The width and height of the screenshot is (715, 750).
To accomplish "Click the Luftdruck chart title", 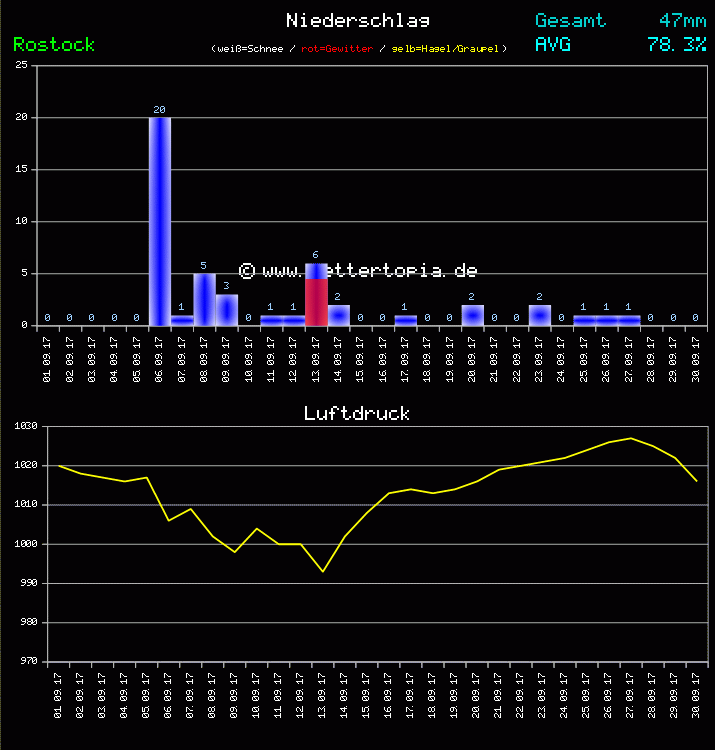I will click(357, 413).
